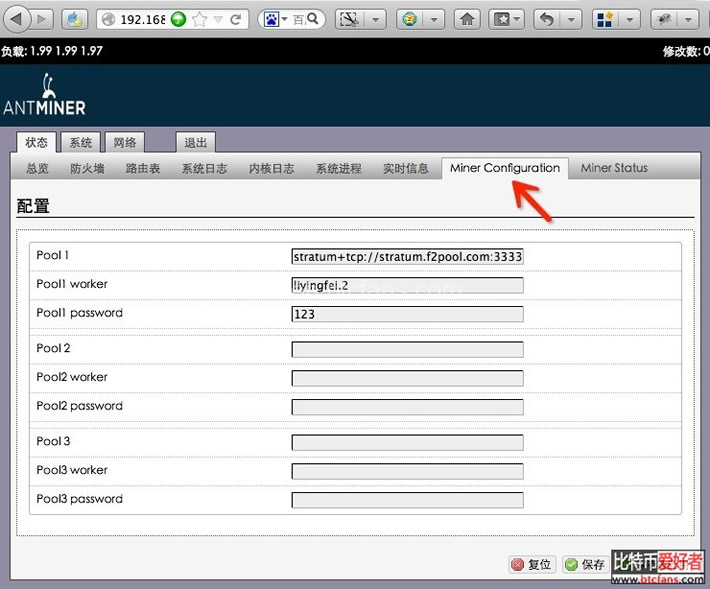Click the undo curved arrow icon
710x589 pixels.
pyautogui.click(x=547, y=19)
